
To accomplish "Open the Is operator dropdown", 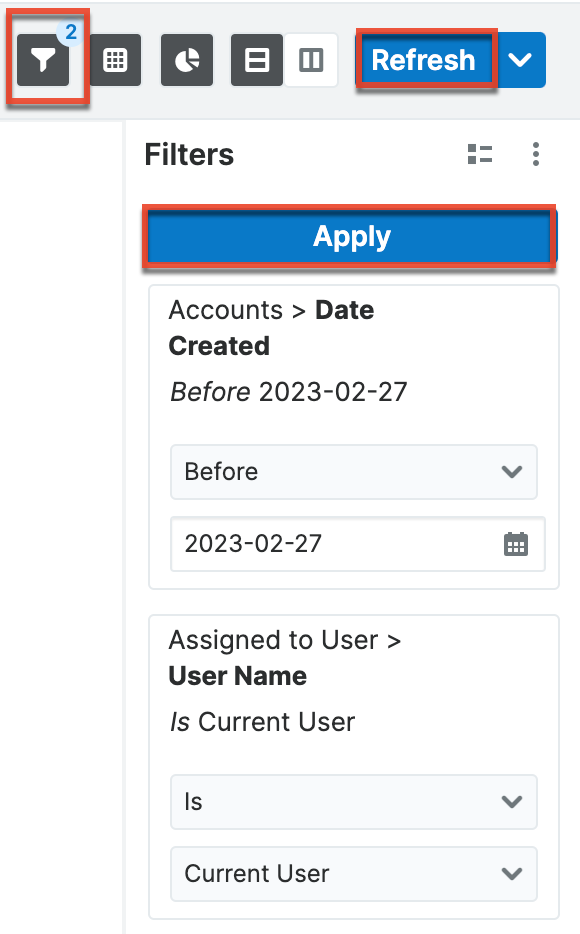I will click(353, 802).
